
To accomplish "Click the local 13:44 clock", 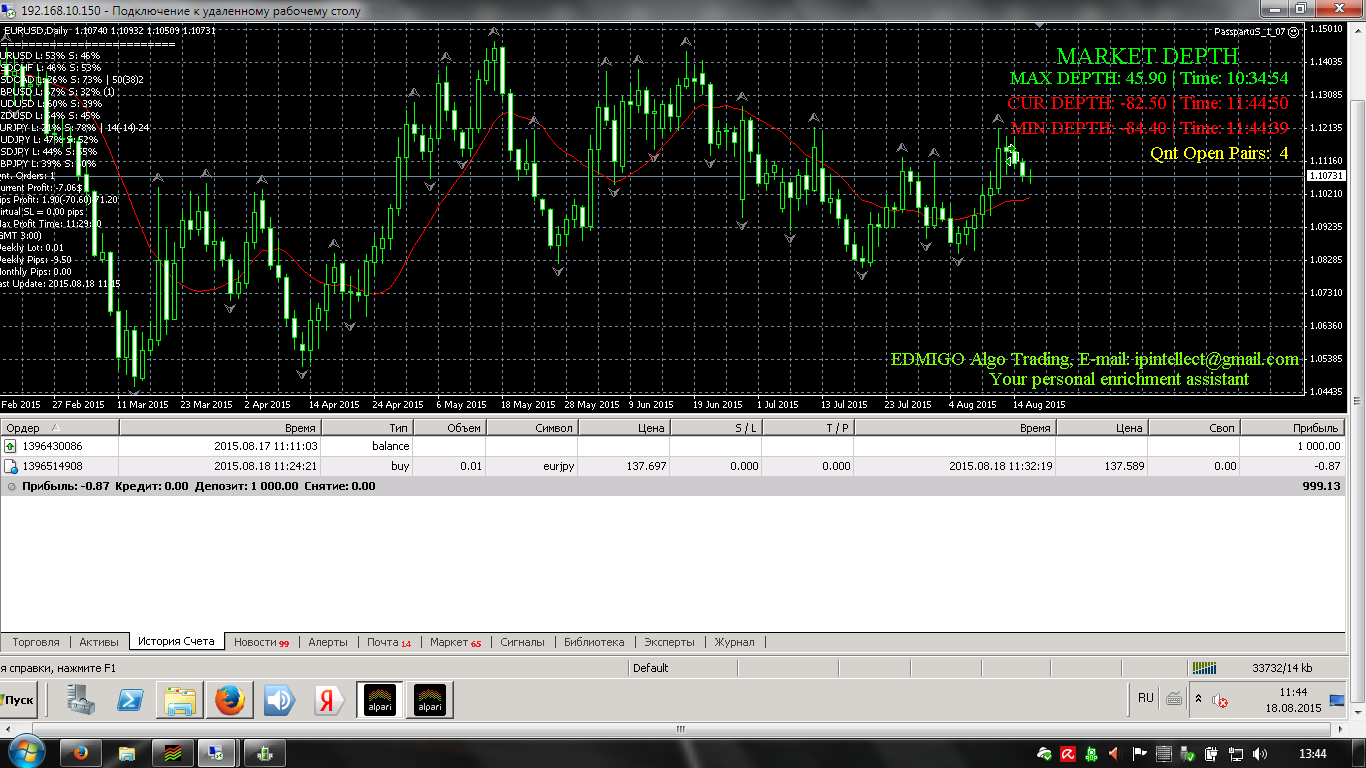I will click(1313, 753).
